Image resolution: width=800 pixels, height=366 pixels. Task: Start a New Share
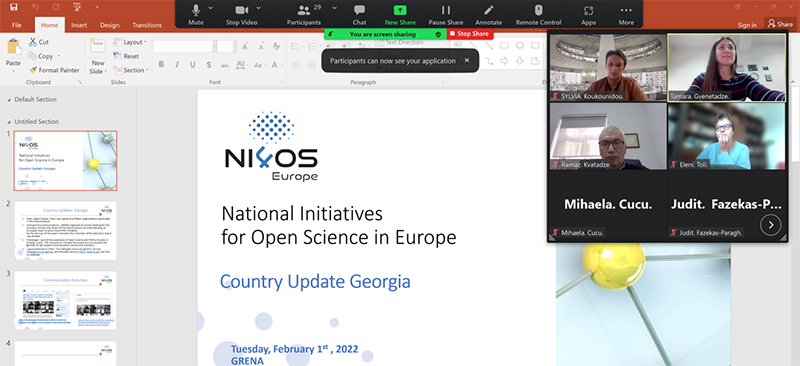[400, 14]
